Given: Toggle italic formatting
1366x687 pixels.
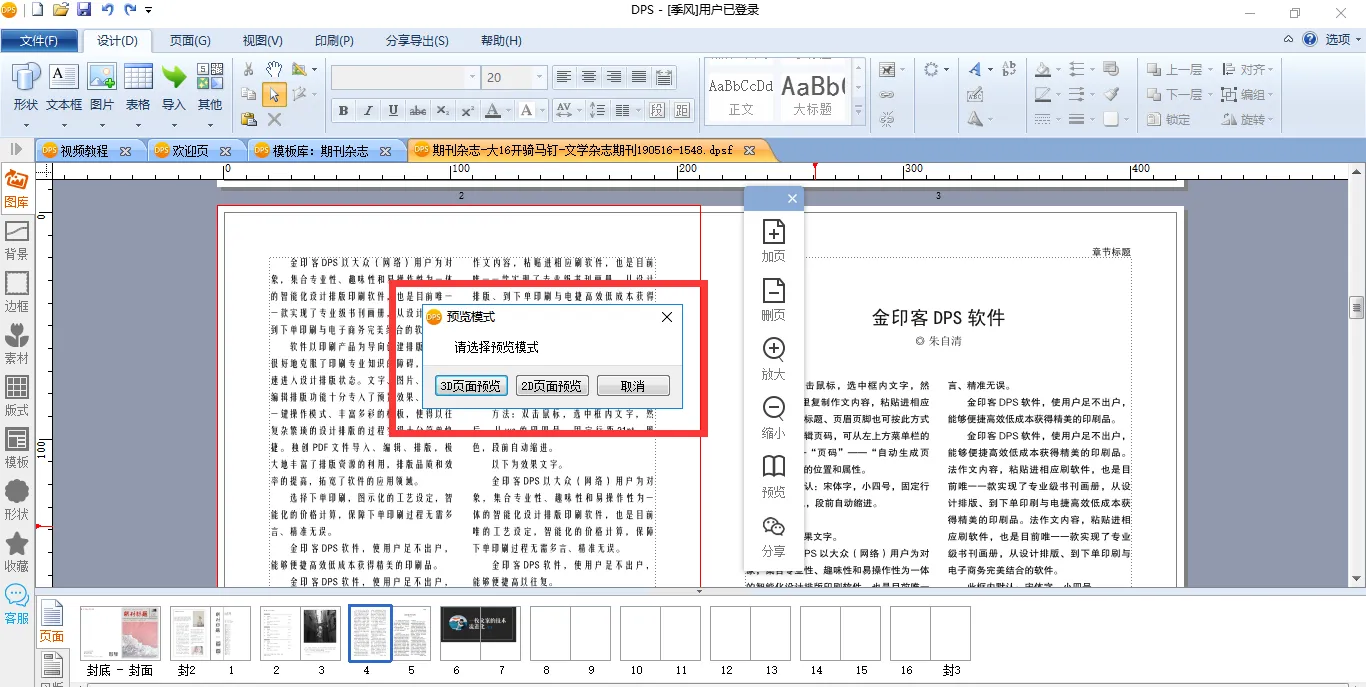Looking at the screenshot, I should 368,110.
